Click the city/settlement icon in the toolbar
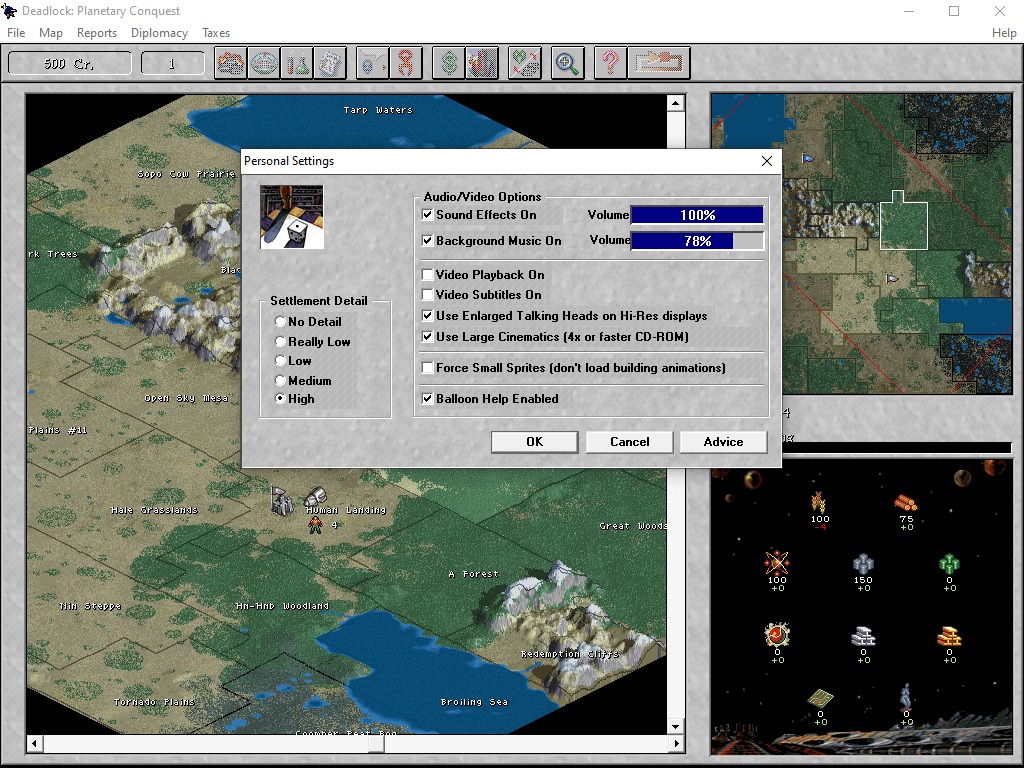The width and height of the screenshot is (1024, 768). 231,63
